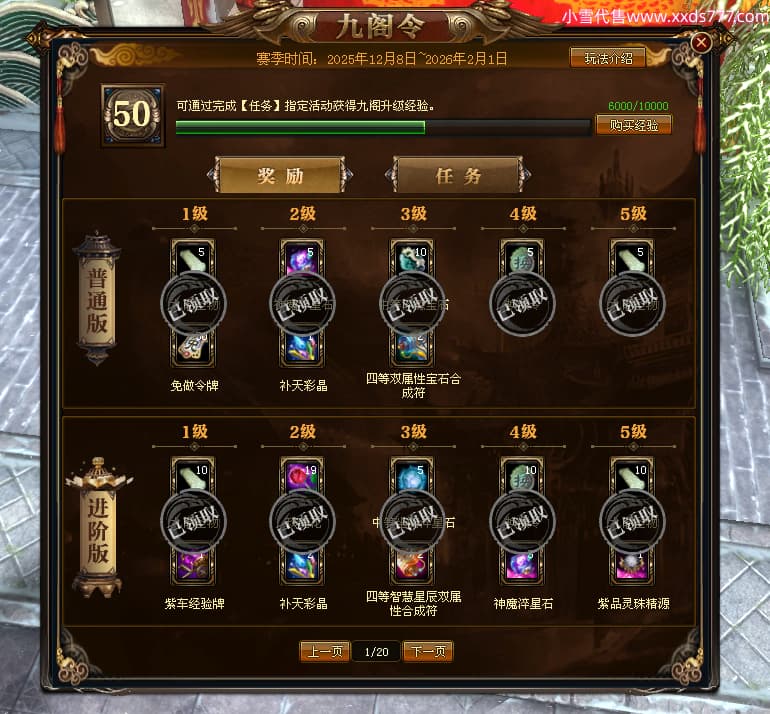Screen dimensions: 770x714
Task: Click the 四等双属性宝石合成符 icon in normal level 3
Action: [412, 350]
